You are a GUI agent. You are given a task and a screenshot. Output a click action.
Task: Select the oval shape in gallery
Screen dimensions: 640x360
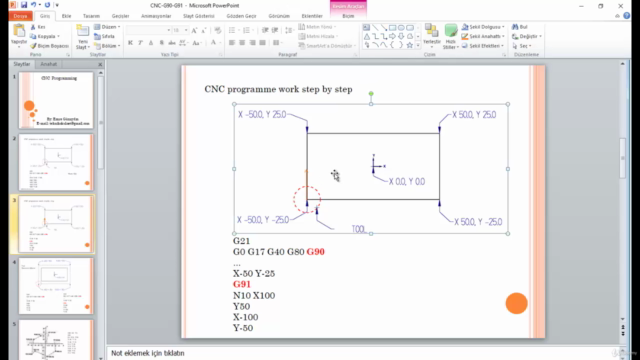point(401,27)
